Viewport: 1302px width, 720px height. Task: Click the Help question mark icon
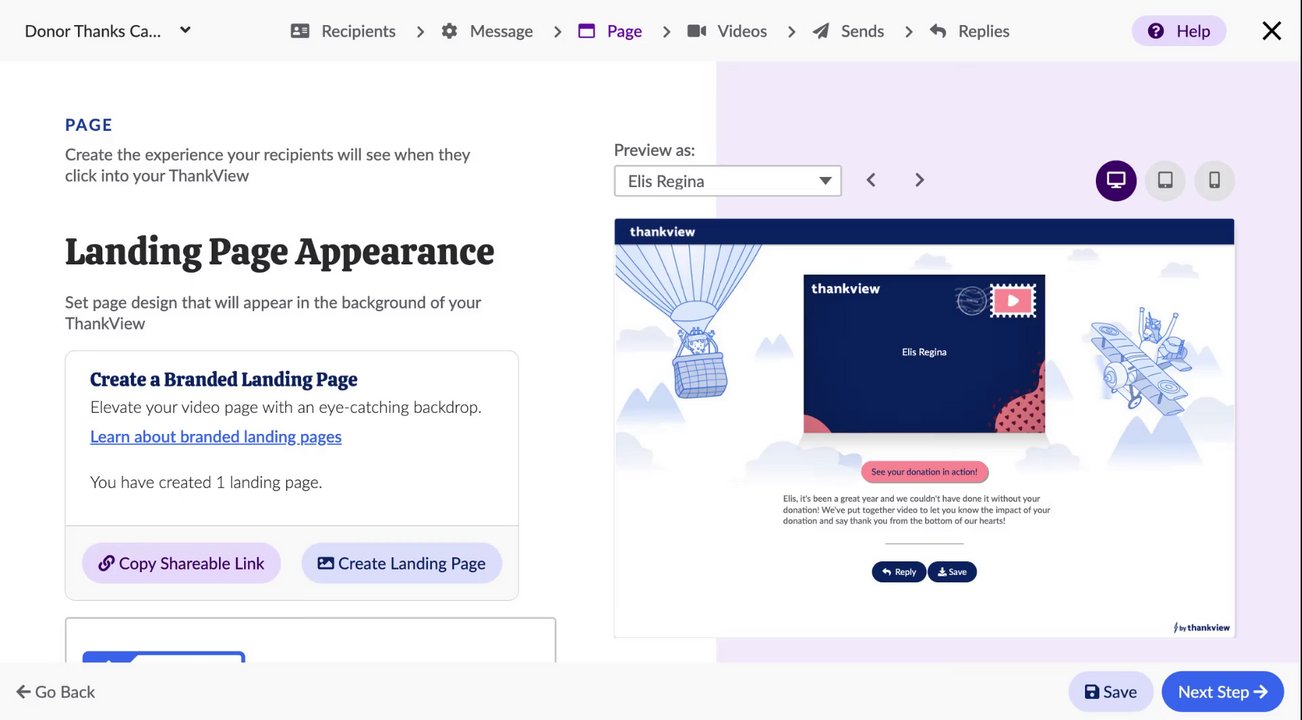tap(1156, 31)
